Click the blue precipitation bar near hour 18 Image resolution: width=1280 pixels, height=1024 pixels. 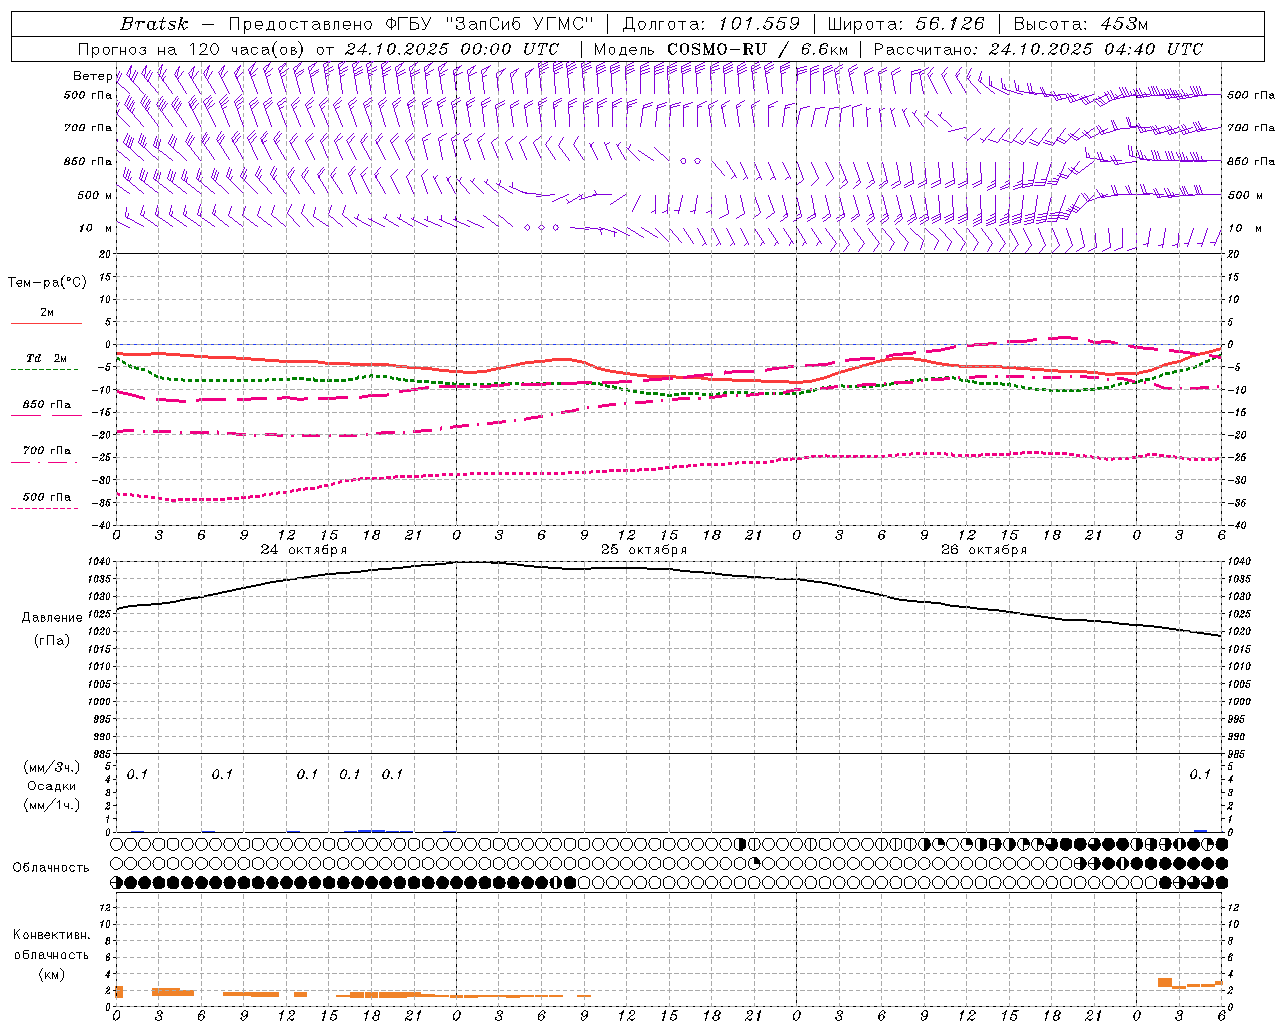371,830
